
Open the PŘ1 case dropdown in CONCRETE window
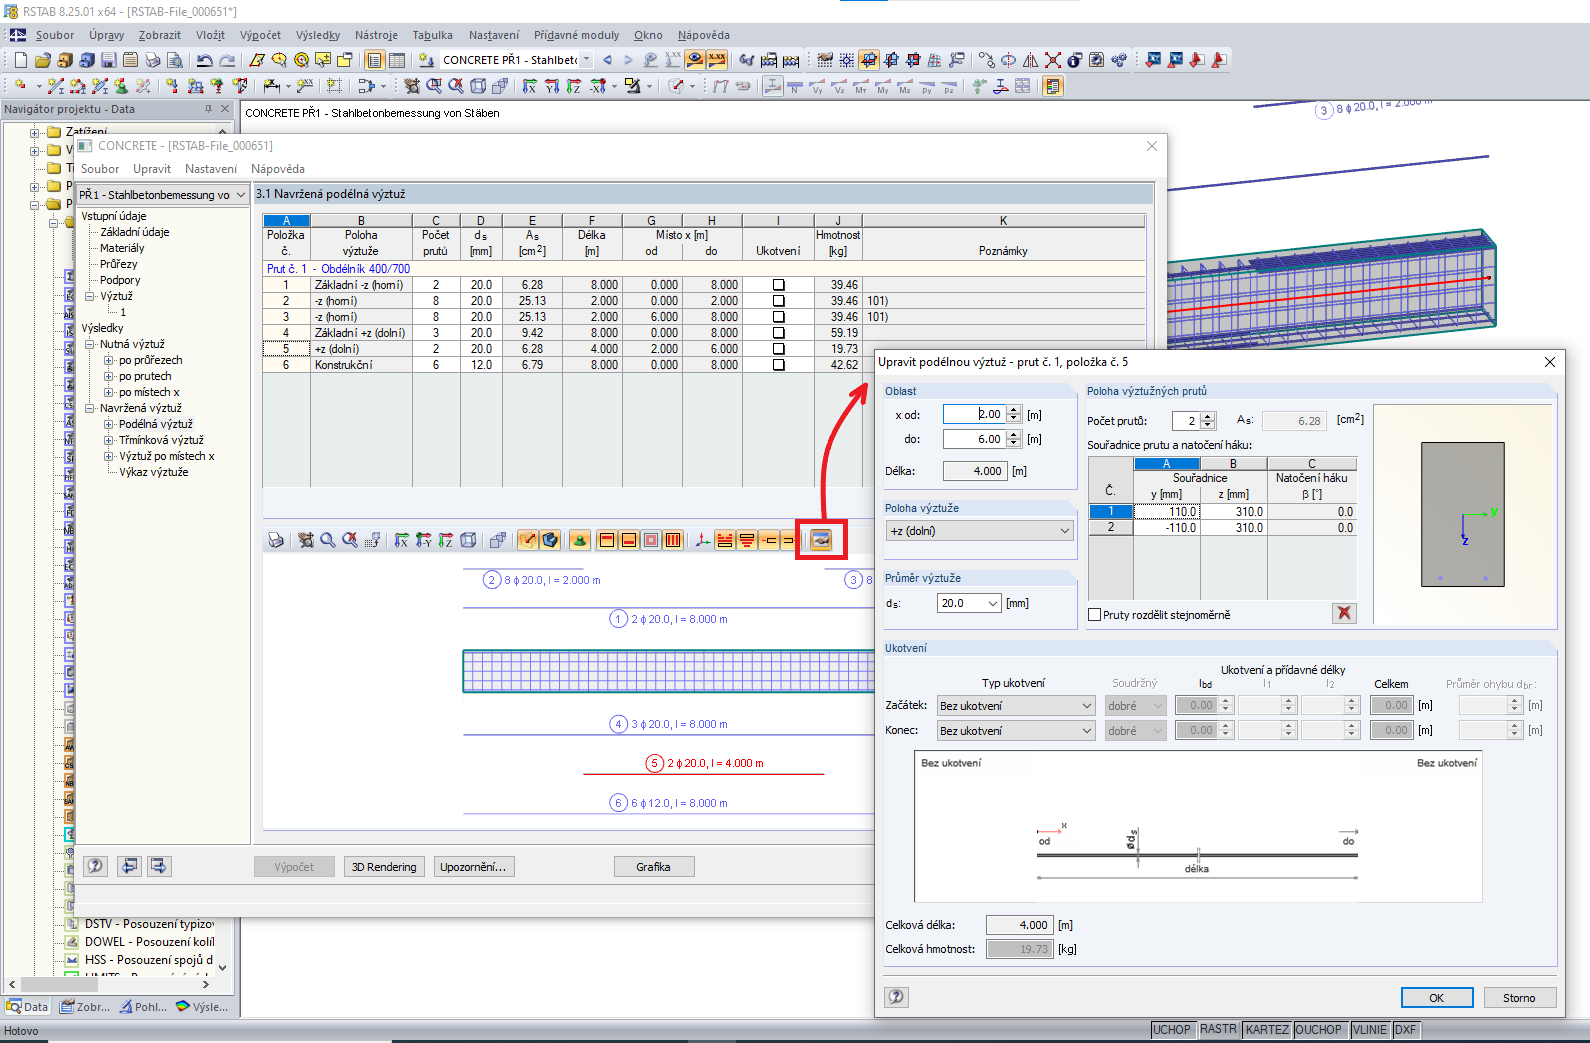pyautogui.click(x=163, y=195)
